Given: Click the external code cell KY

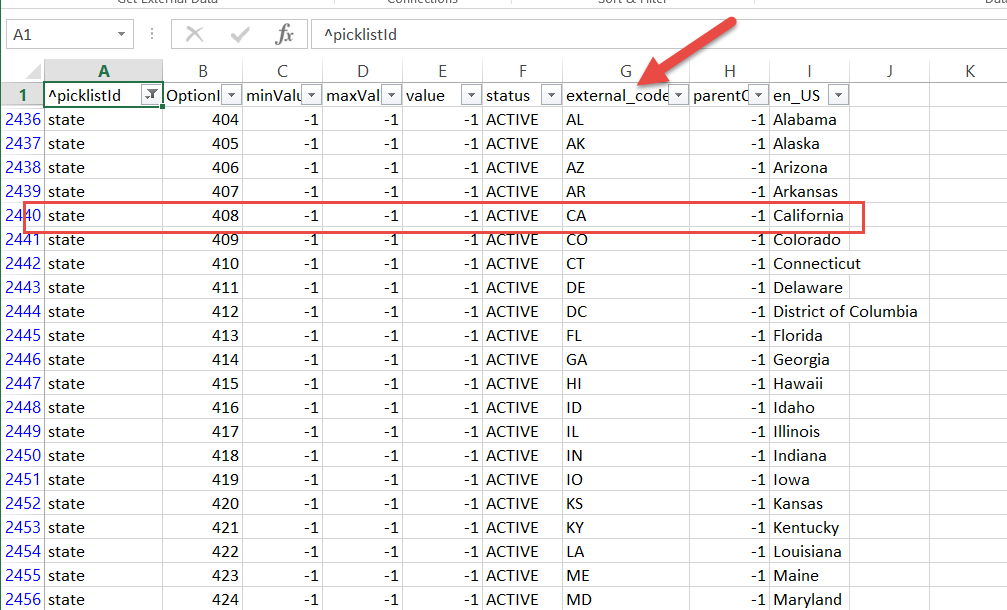Looking at the screenshot, I should [626, 527].
